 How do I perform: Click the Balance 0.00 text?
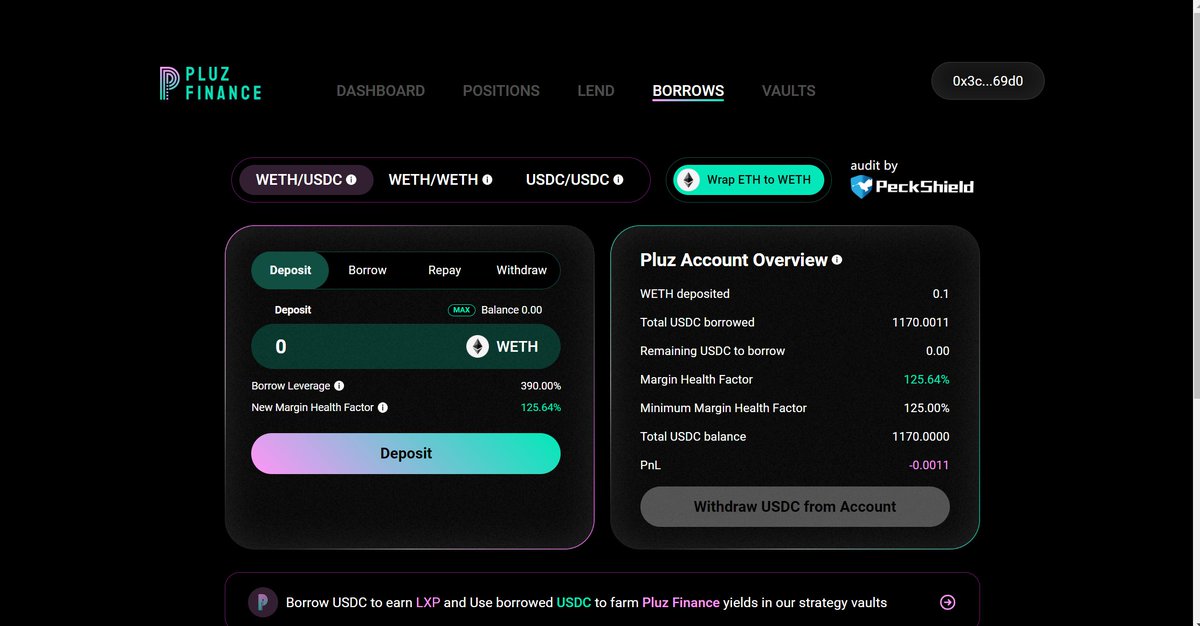tap(511, 310)
